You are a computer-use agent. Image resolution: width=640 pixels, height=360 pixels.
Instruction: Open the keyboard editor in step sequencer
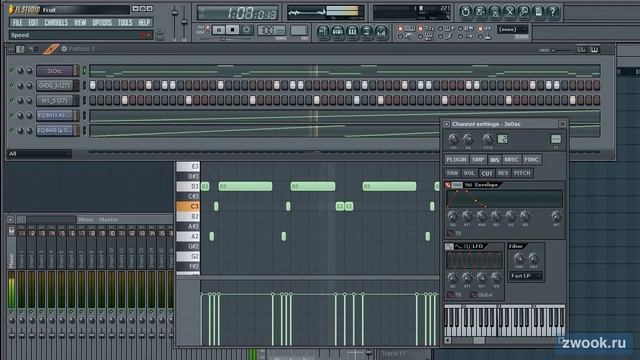point(594,50)
